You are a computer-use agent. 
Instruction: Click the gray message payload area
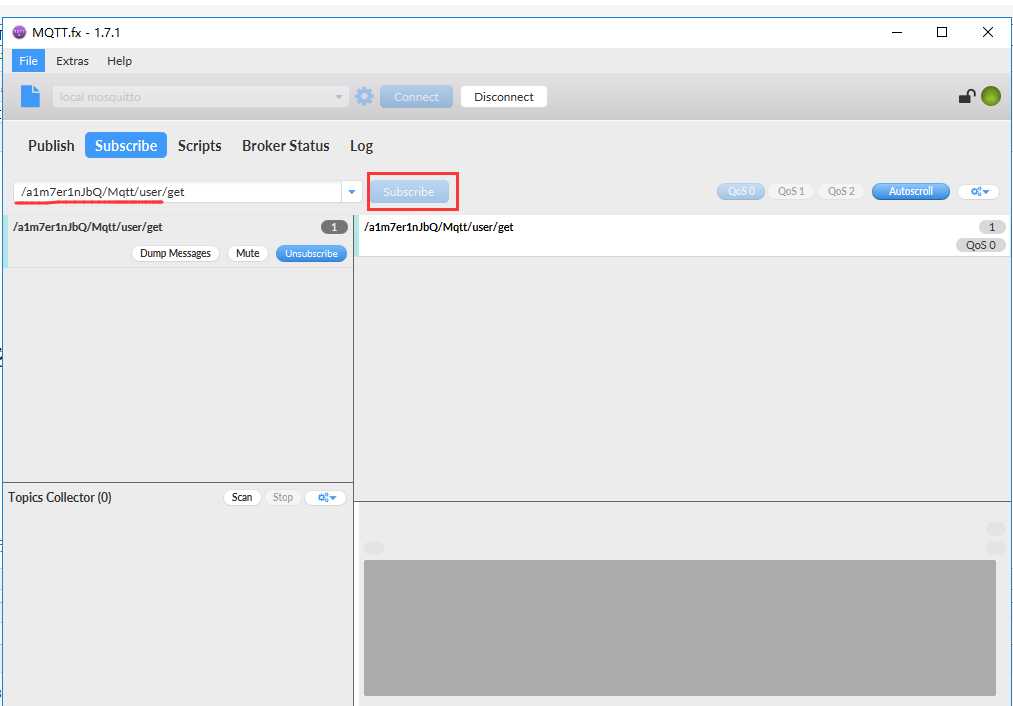click(680, 628)
